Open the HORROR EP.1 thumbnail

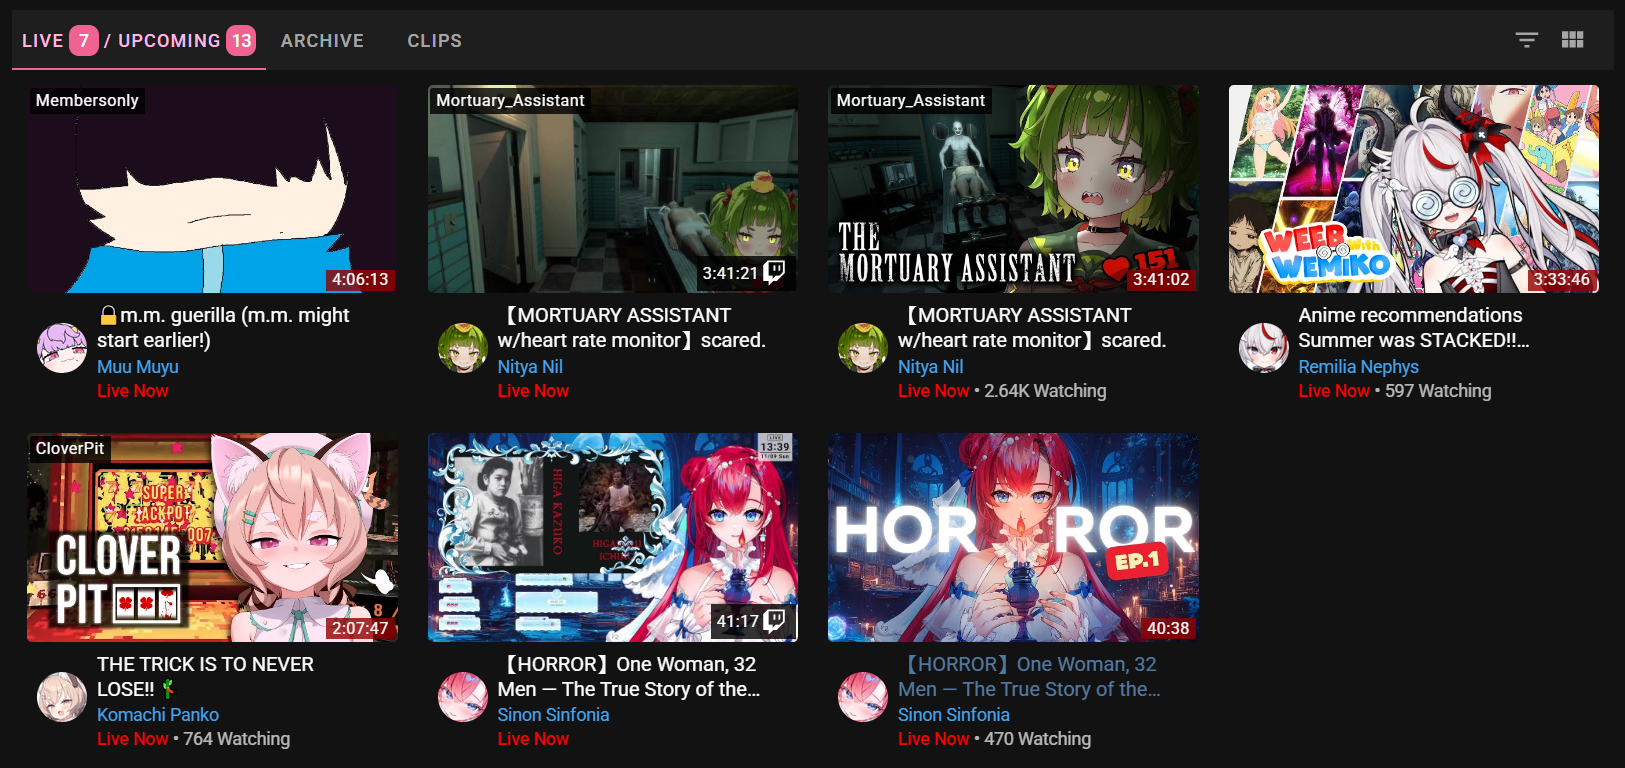pyautogui.click(x=1013, y=537)
